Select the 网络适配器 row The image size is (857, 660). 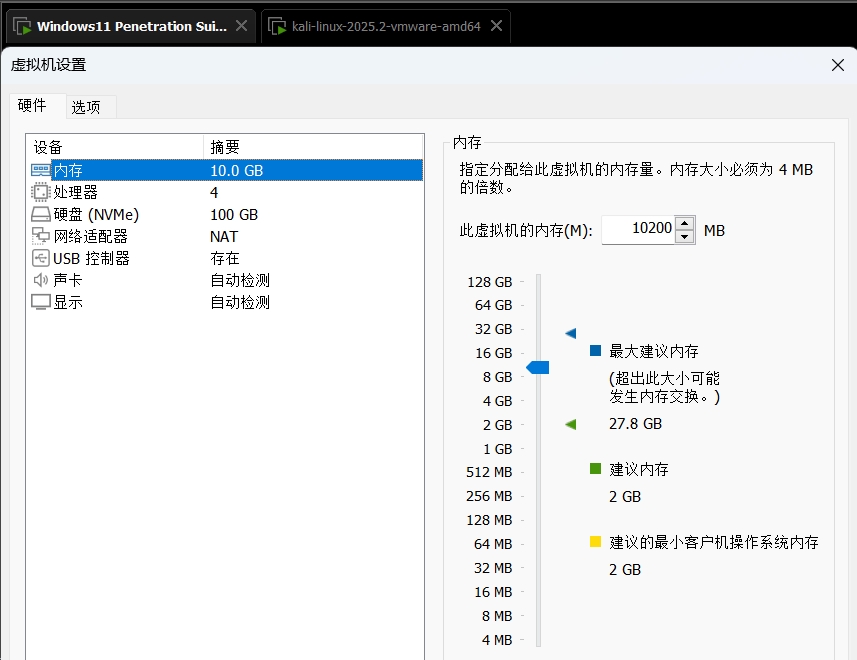click(226, 236)
